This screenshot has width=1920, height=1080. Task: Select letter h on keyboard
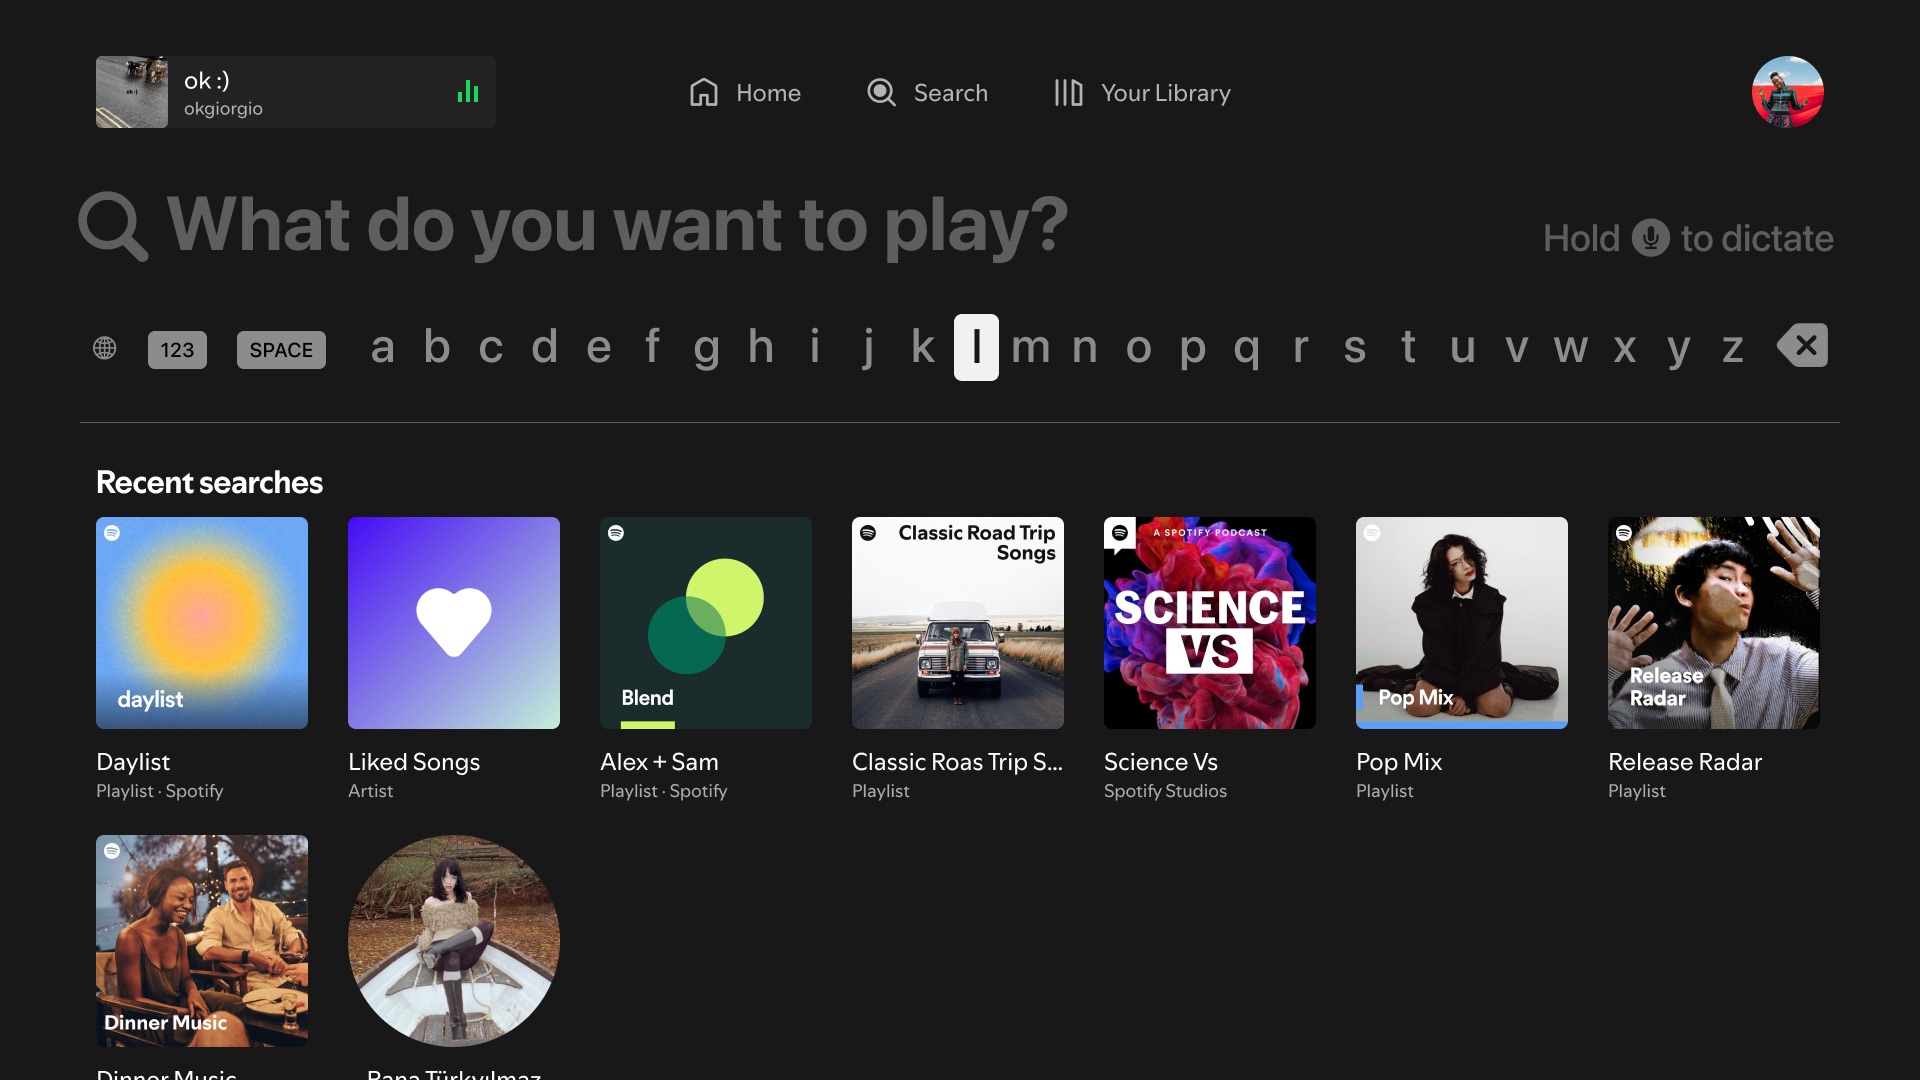pos(760,348)
